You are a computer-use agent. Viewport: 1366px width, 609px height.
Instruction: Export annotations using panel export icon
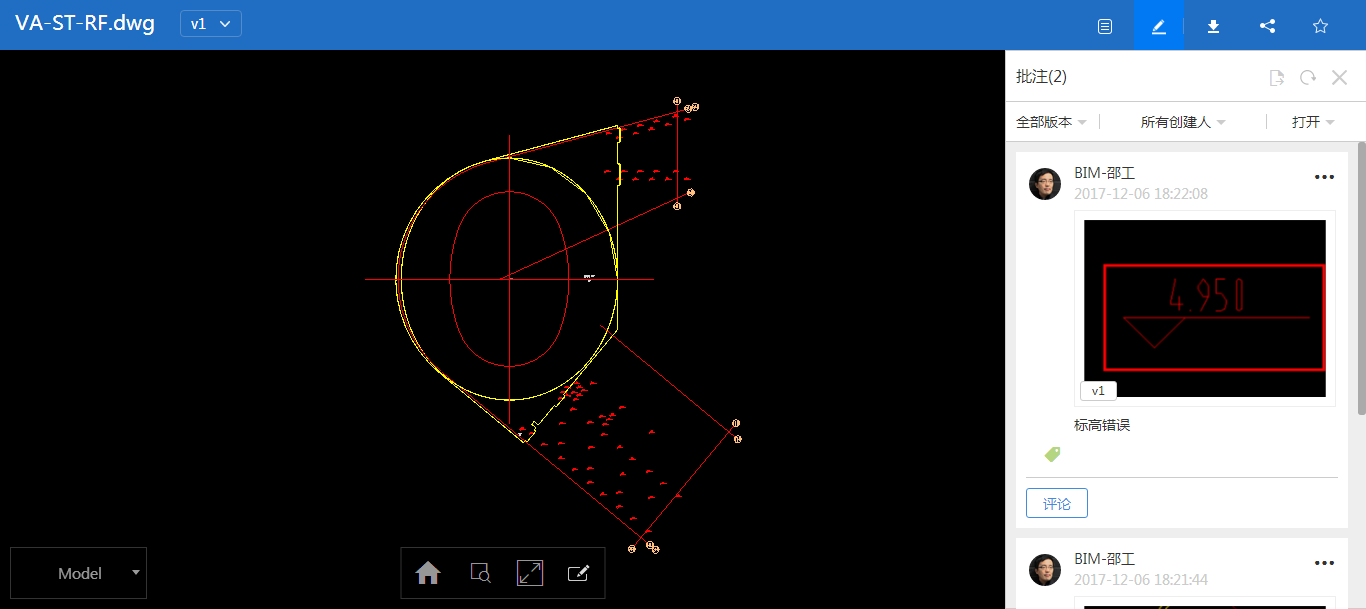pyautogui.click(x=1276, y=78)
